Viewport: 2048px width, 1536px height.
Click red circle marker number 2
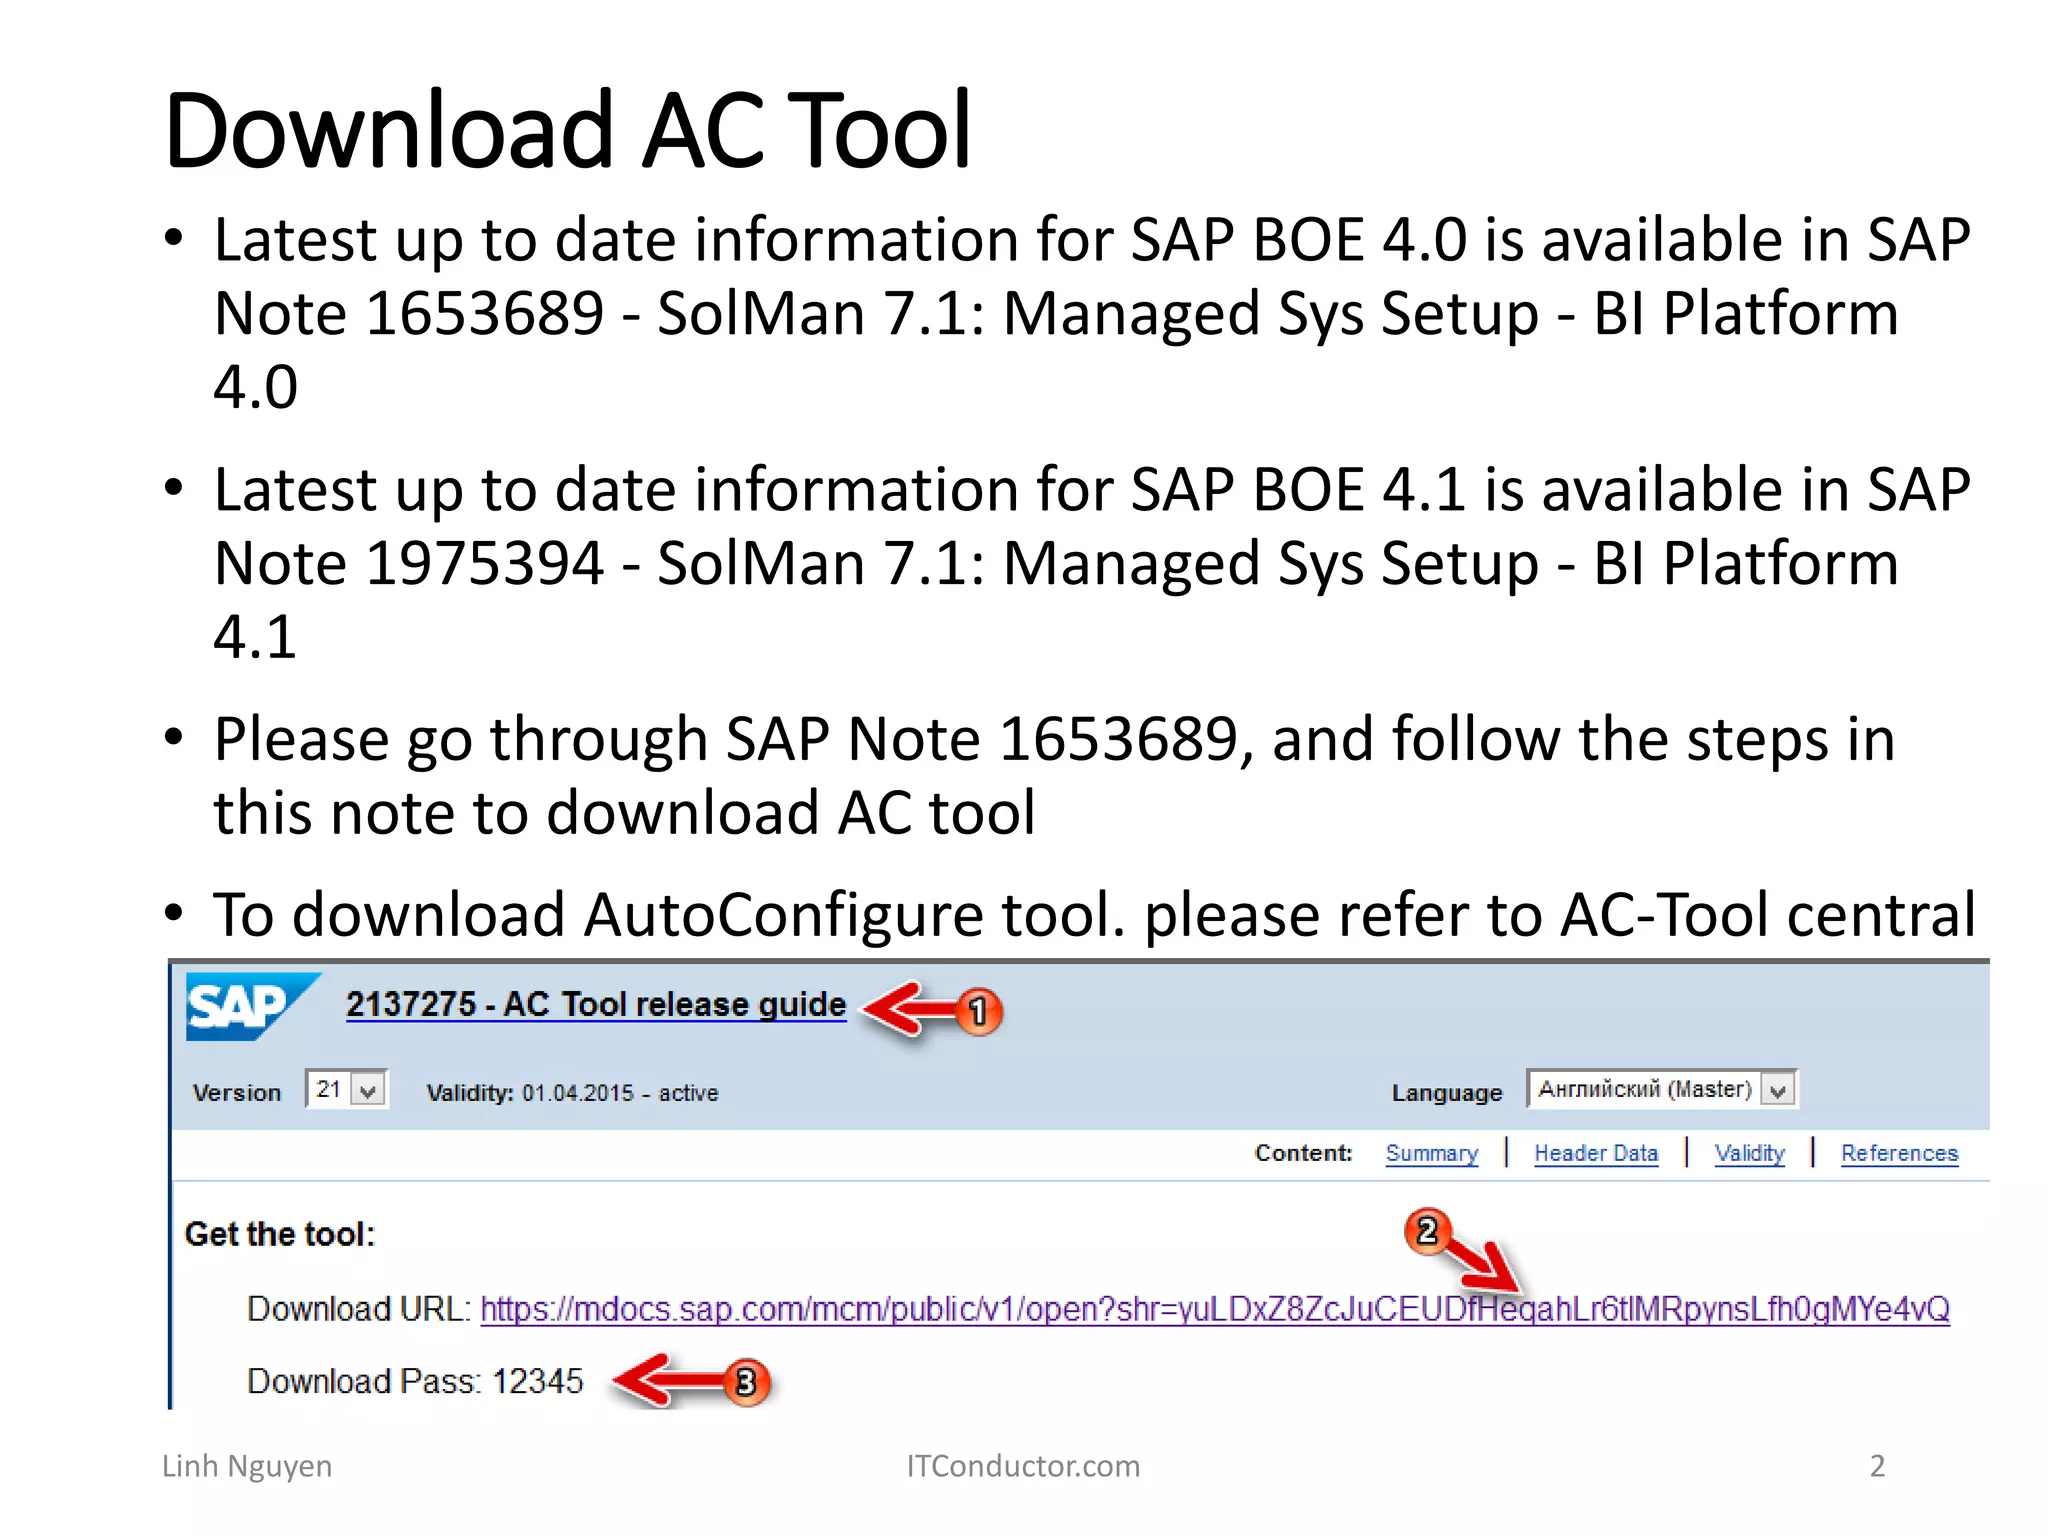point(1427,1231)
